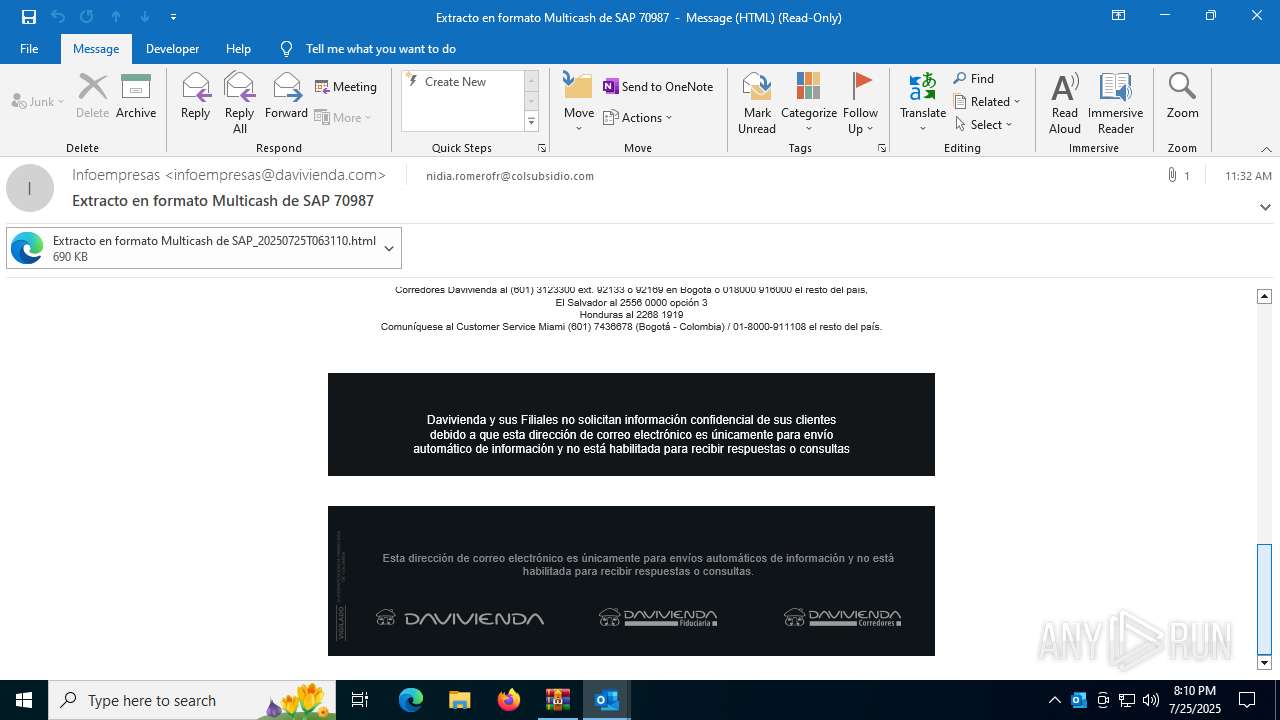Open the Related dropdown

coord(987,102)
